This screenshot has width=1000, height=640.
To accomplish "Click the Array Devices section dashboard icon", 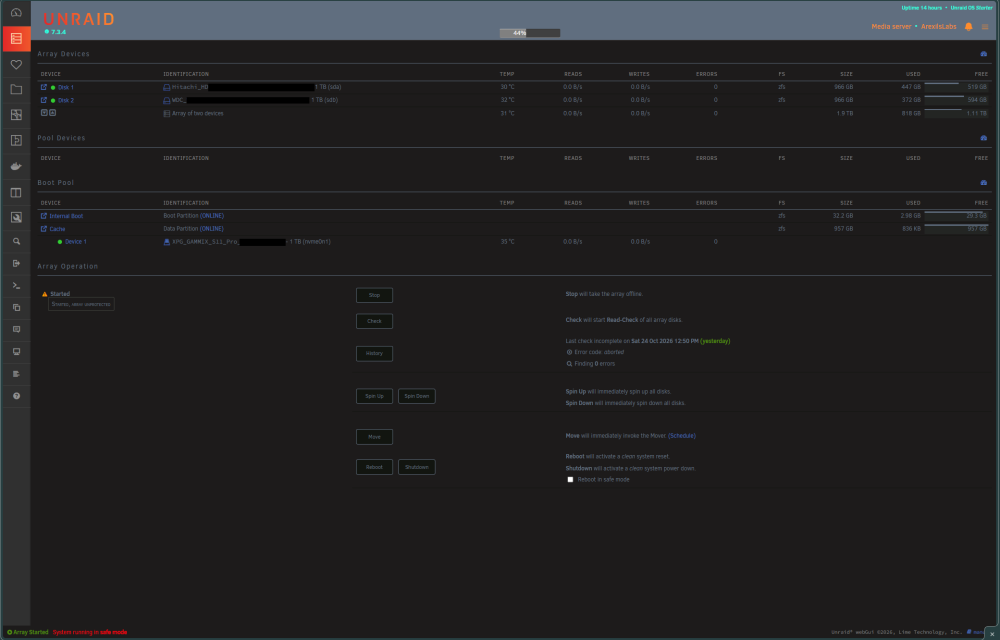I will point(983,54).
